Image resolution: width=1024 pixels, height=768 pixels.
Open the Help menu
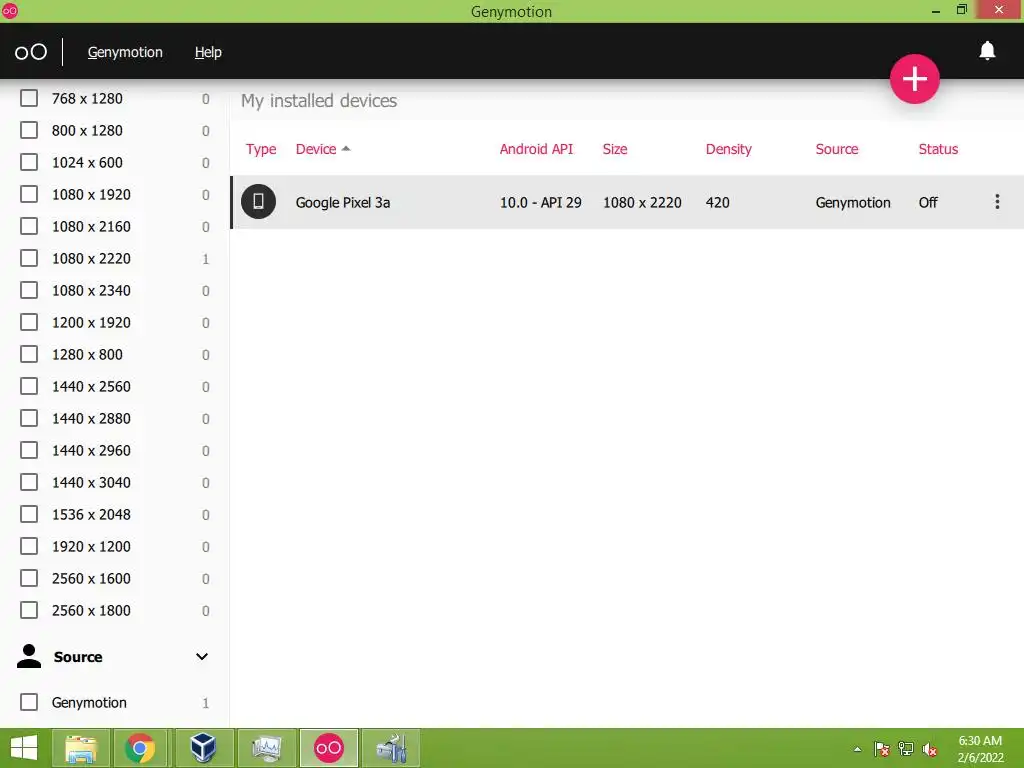pyautogui.click(x=208, y=52)
